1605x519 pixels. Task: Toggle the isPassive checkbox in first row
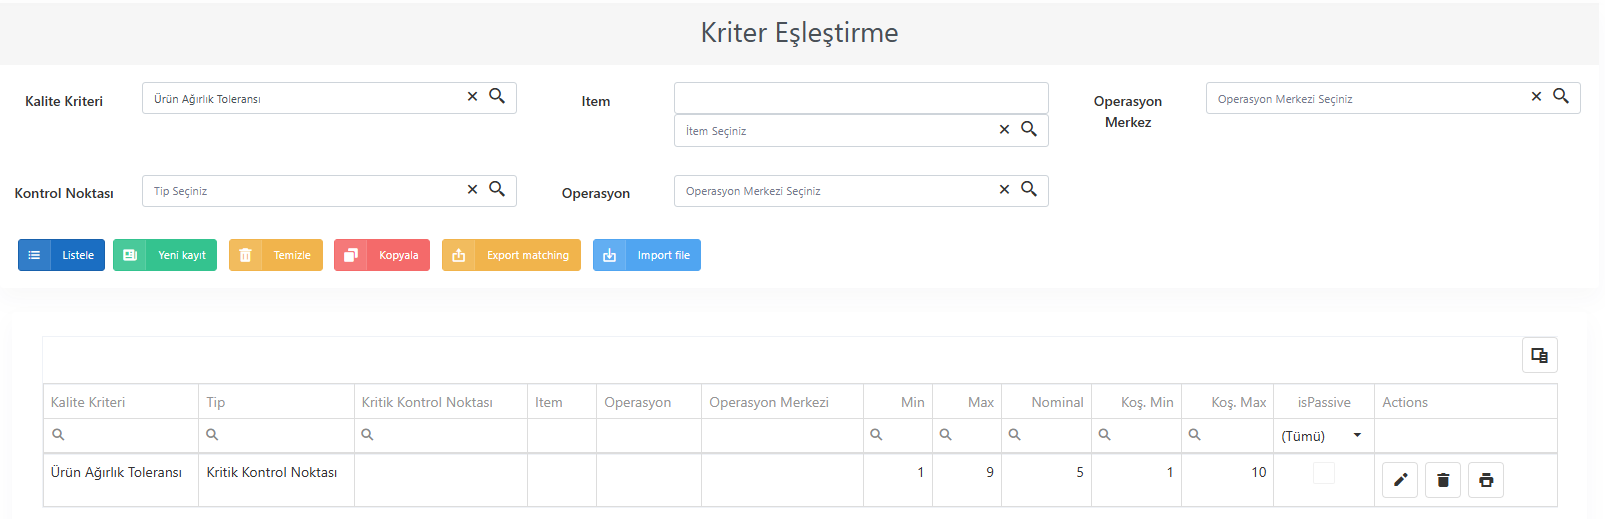click(1324, 473)
